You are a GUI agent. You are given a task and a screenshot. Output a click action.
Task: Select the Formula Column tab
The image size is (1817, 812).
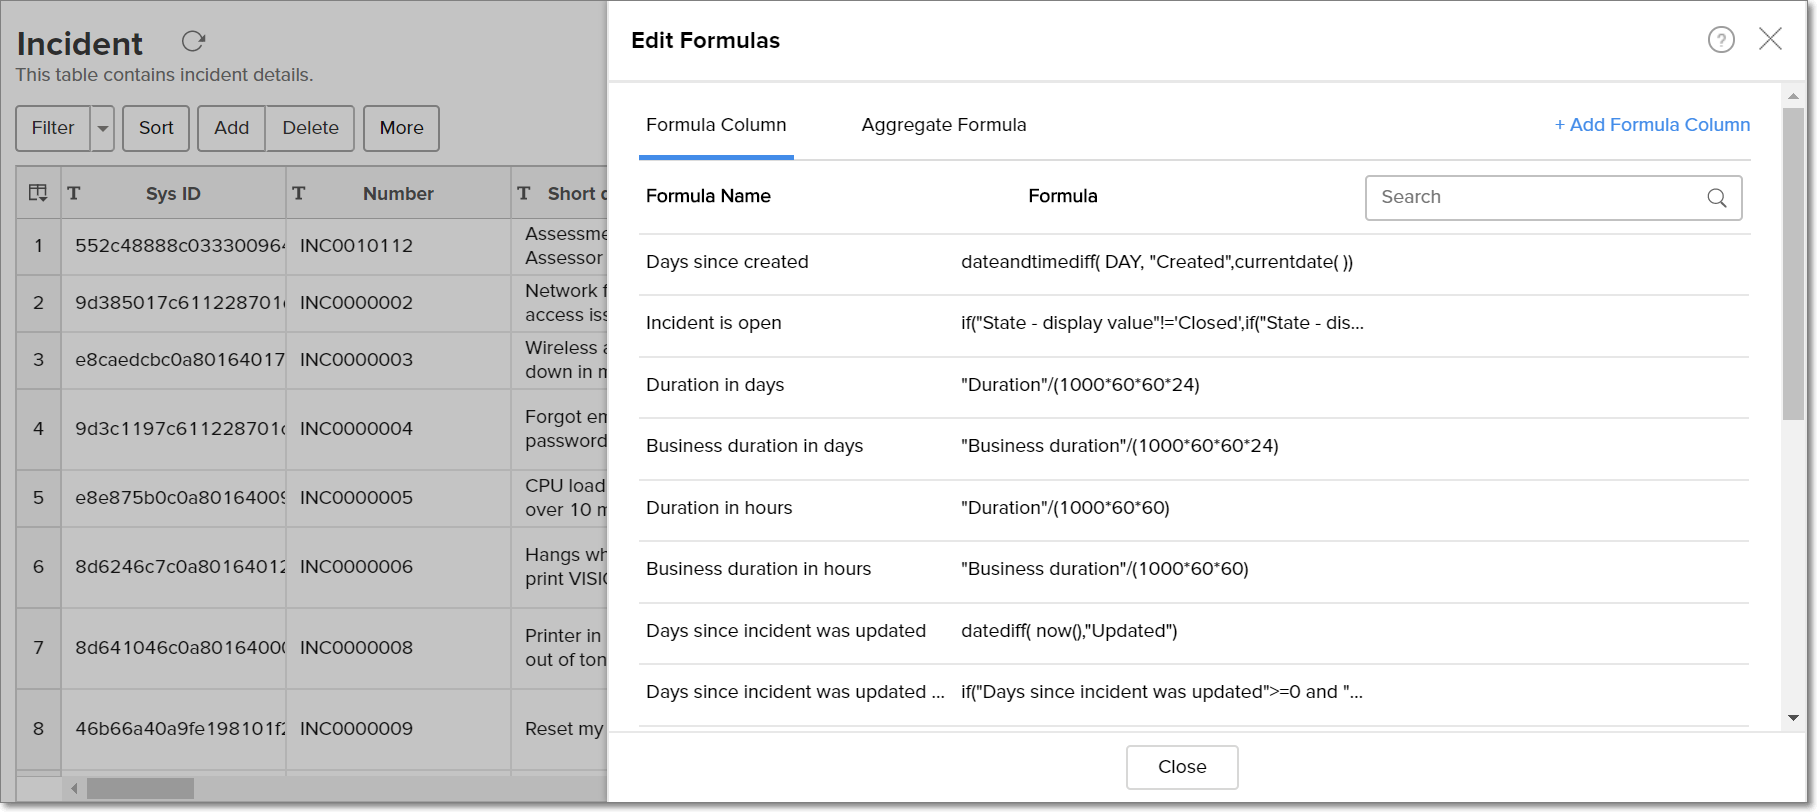[x=716, y=125]
